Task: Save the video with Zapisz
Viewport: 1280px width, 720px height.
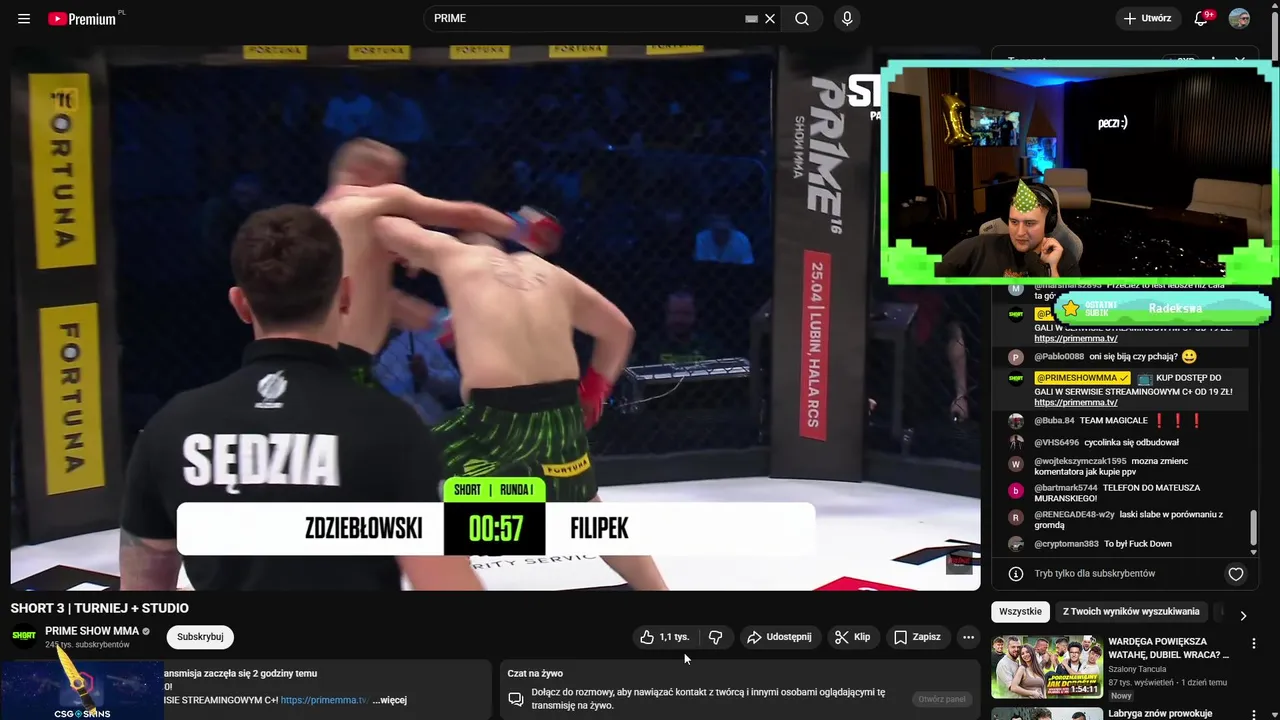Action: click(x=917, y=637)
